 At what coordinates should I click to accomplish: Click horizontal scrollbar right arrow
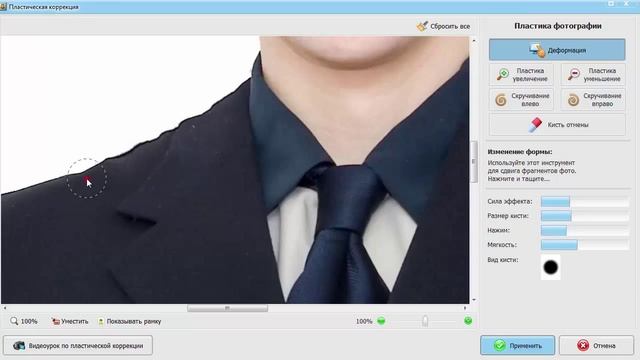(465, 308)
